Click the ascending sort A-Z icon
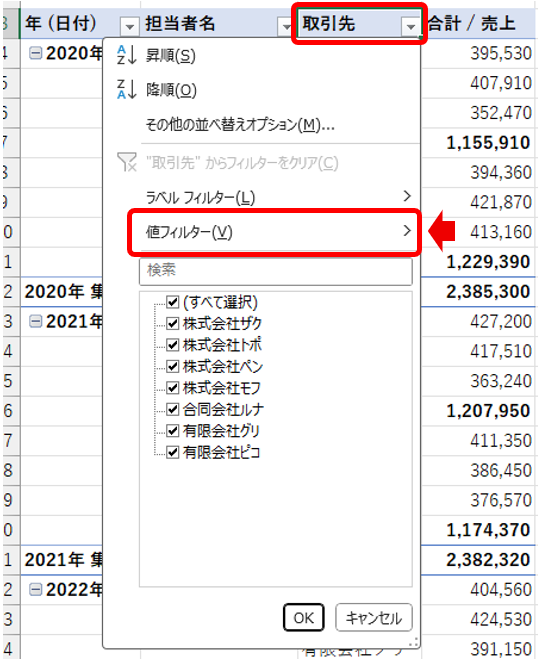 [x=126, y=56]
